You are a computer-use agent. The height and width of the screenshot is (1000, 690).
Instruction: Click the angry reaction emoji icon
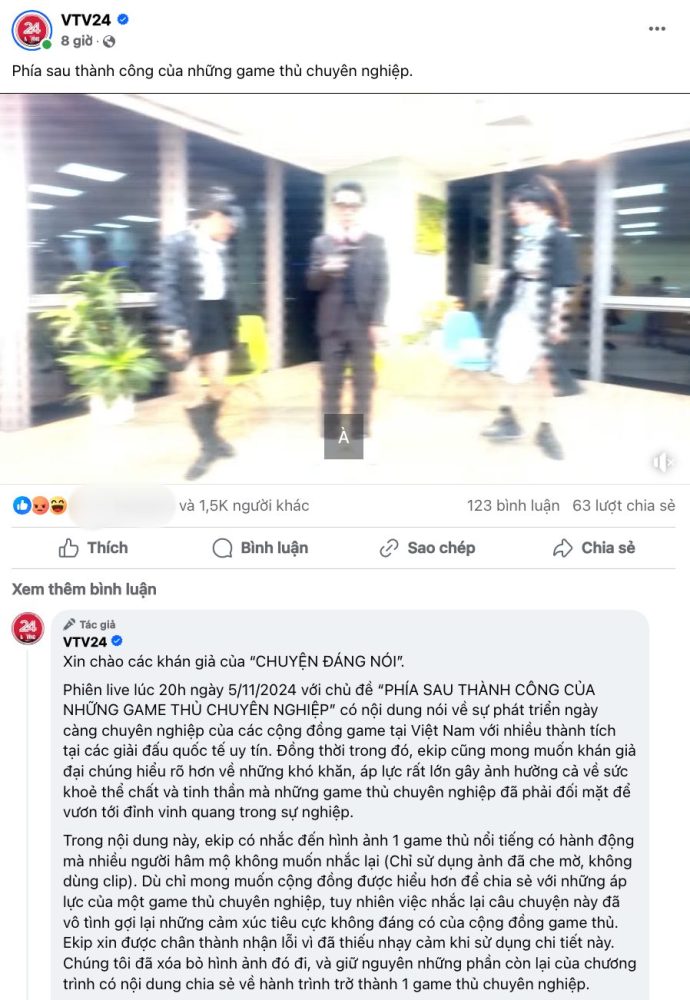(x=40, y=506)
